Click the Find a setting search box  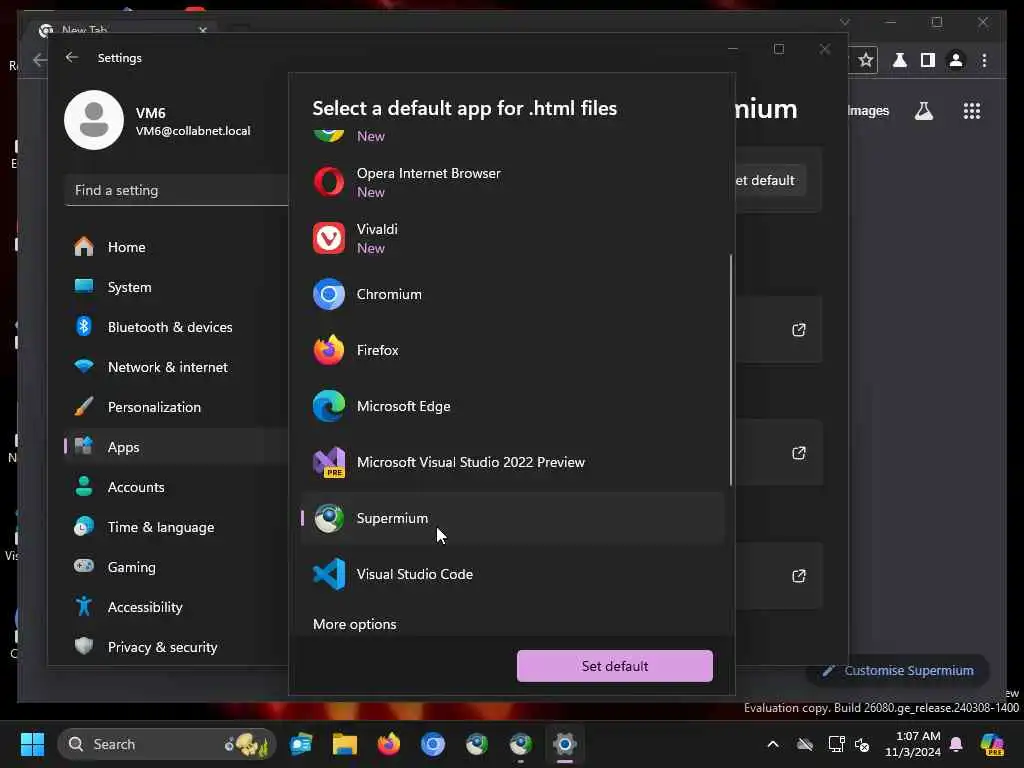(176, 190)
